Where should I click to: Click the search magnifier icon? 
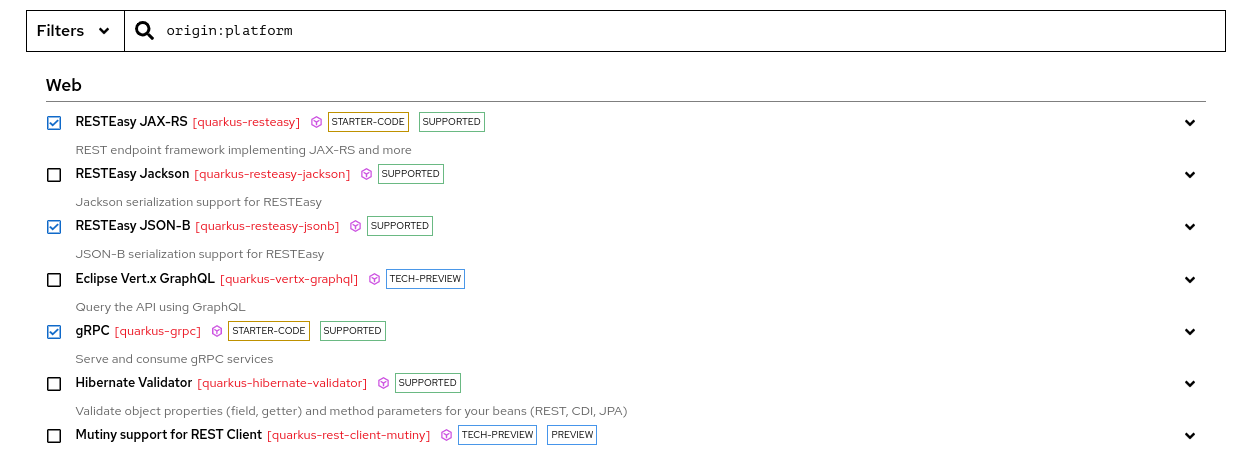145,31
